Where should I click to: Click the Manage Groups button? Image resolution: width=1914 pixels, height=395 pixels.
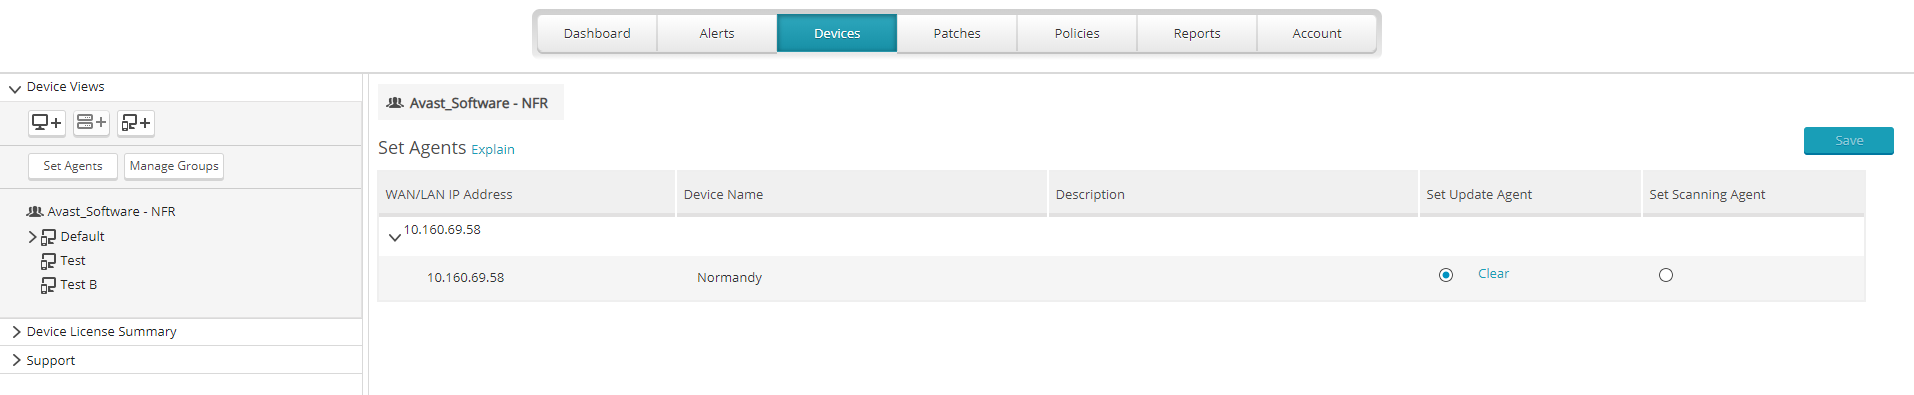[174, 166]
